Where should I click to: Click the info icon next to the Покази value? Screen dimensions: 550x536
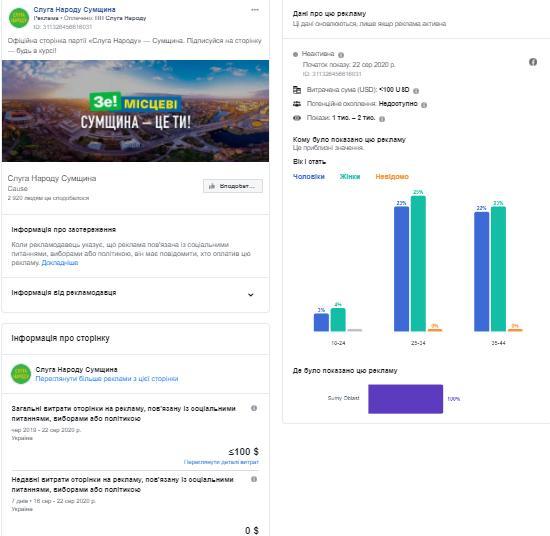(382, 119)
